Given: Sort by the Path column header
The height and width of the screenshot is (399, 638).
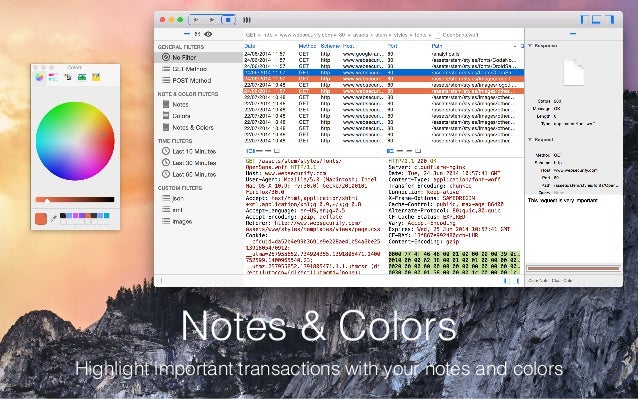Looking at the screenshot, I should (437, 46).
